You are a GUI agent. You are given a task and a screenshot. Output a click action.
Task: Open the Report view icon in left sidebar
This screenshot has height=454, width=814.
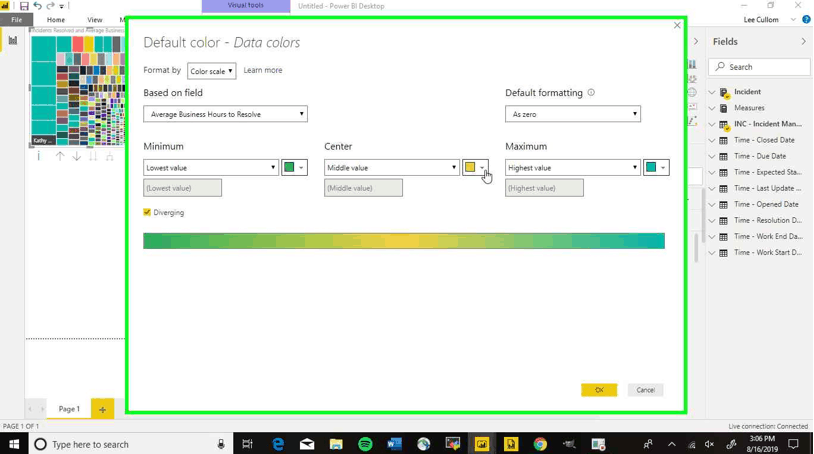(12, 40)
